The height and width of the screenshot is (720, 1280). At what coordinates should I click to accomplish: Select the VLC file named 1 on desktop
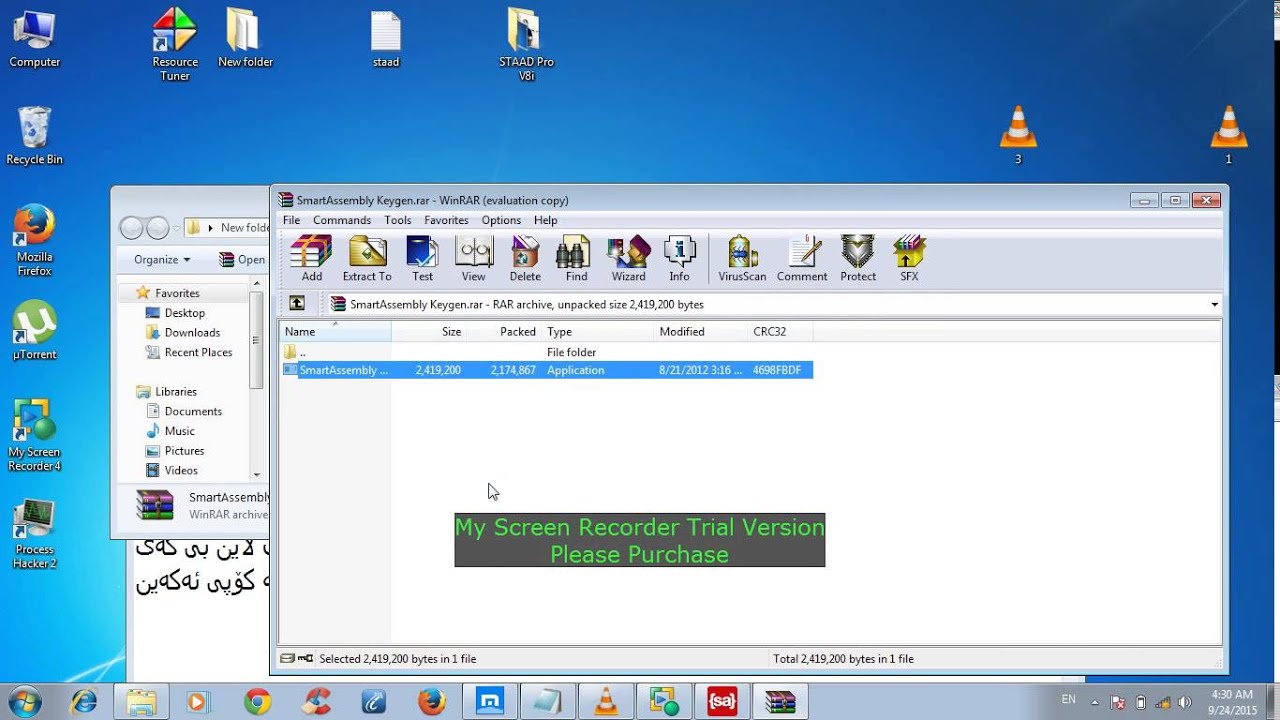(x=1229, y=135)
